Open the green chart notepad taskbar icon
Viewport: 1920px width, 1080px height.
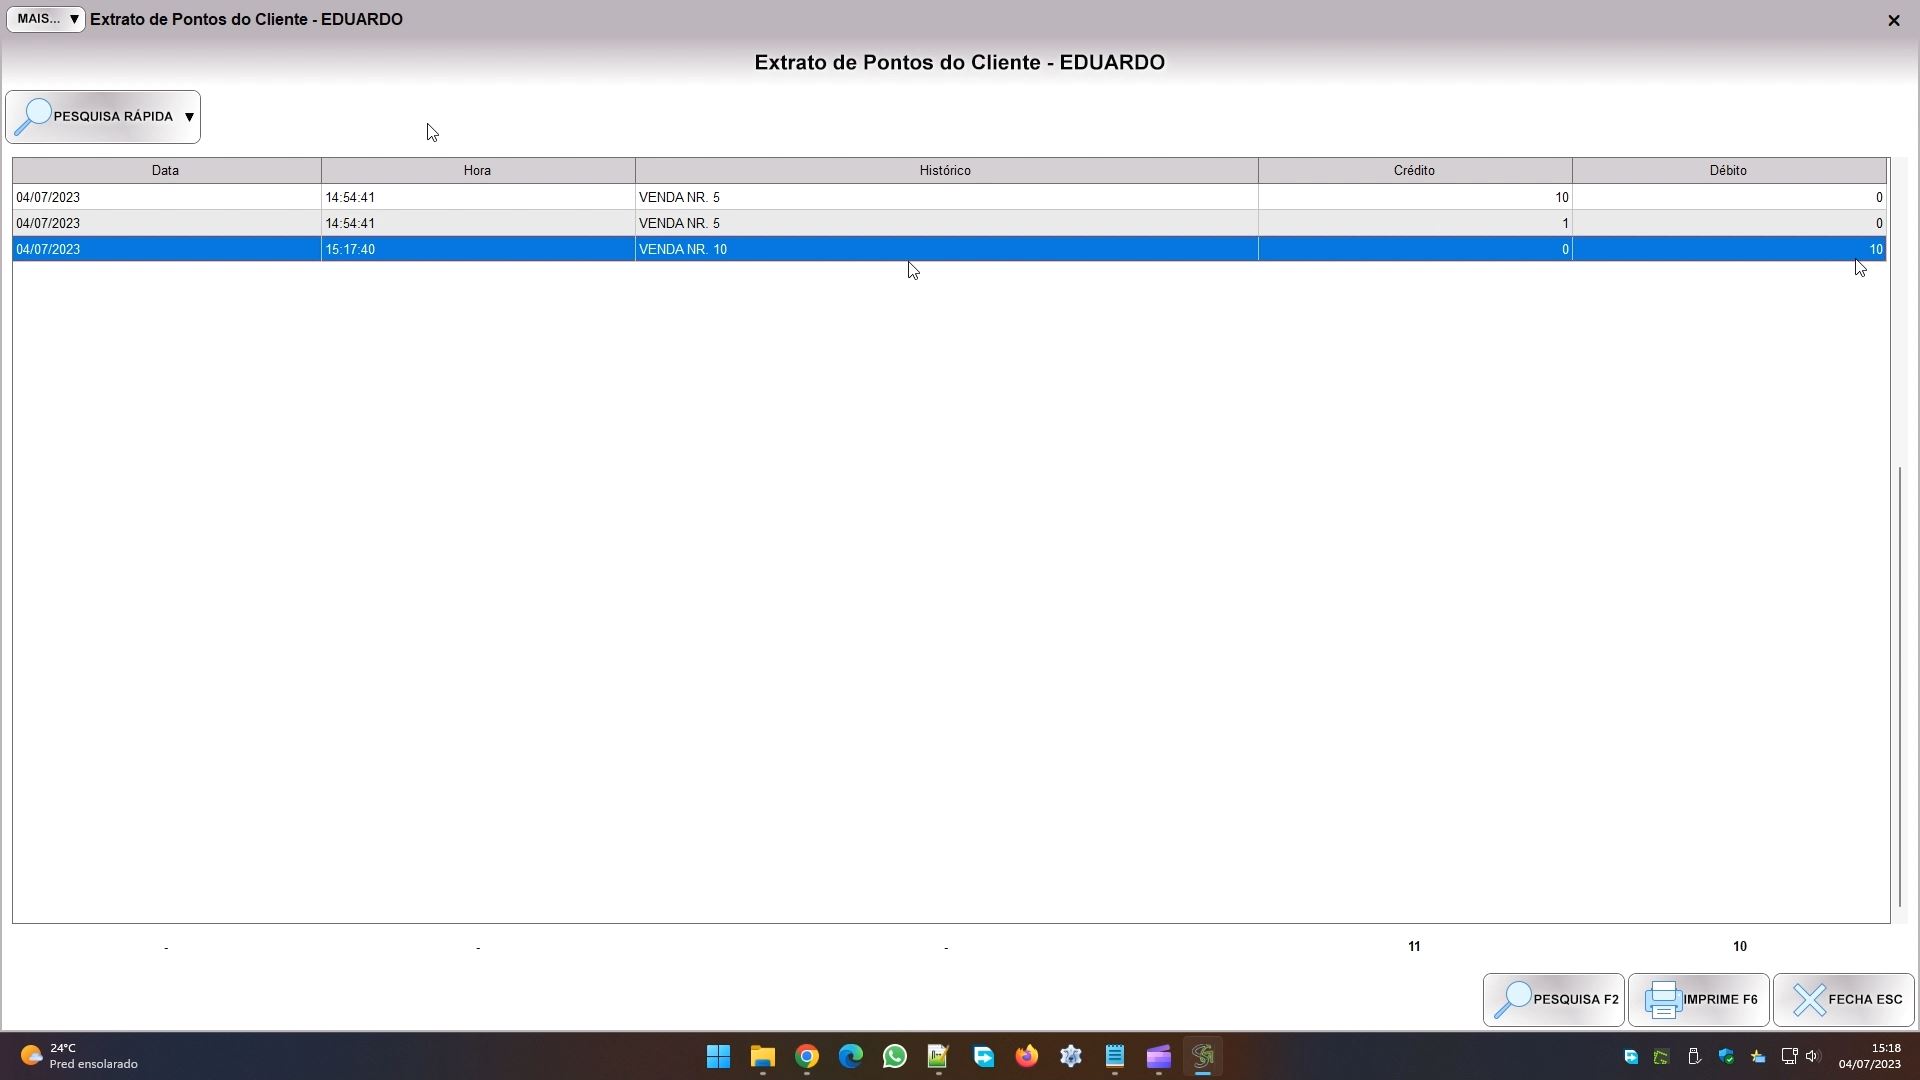click(938, 1057)
